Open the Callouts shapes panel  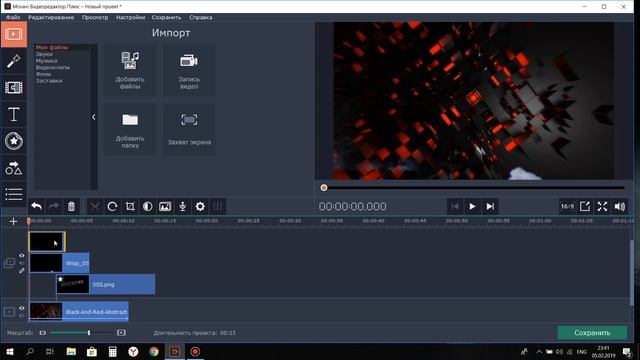(14, 168)
